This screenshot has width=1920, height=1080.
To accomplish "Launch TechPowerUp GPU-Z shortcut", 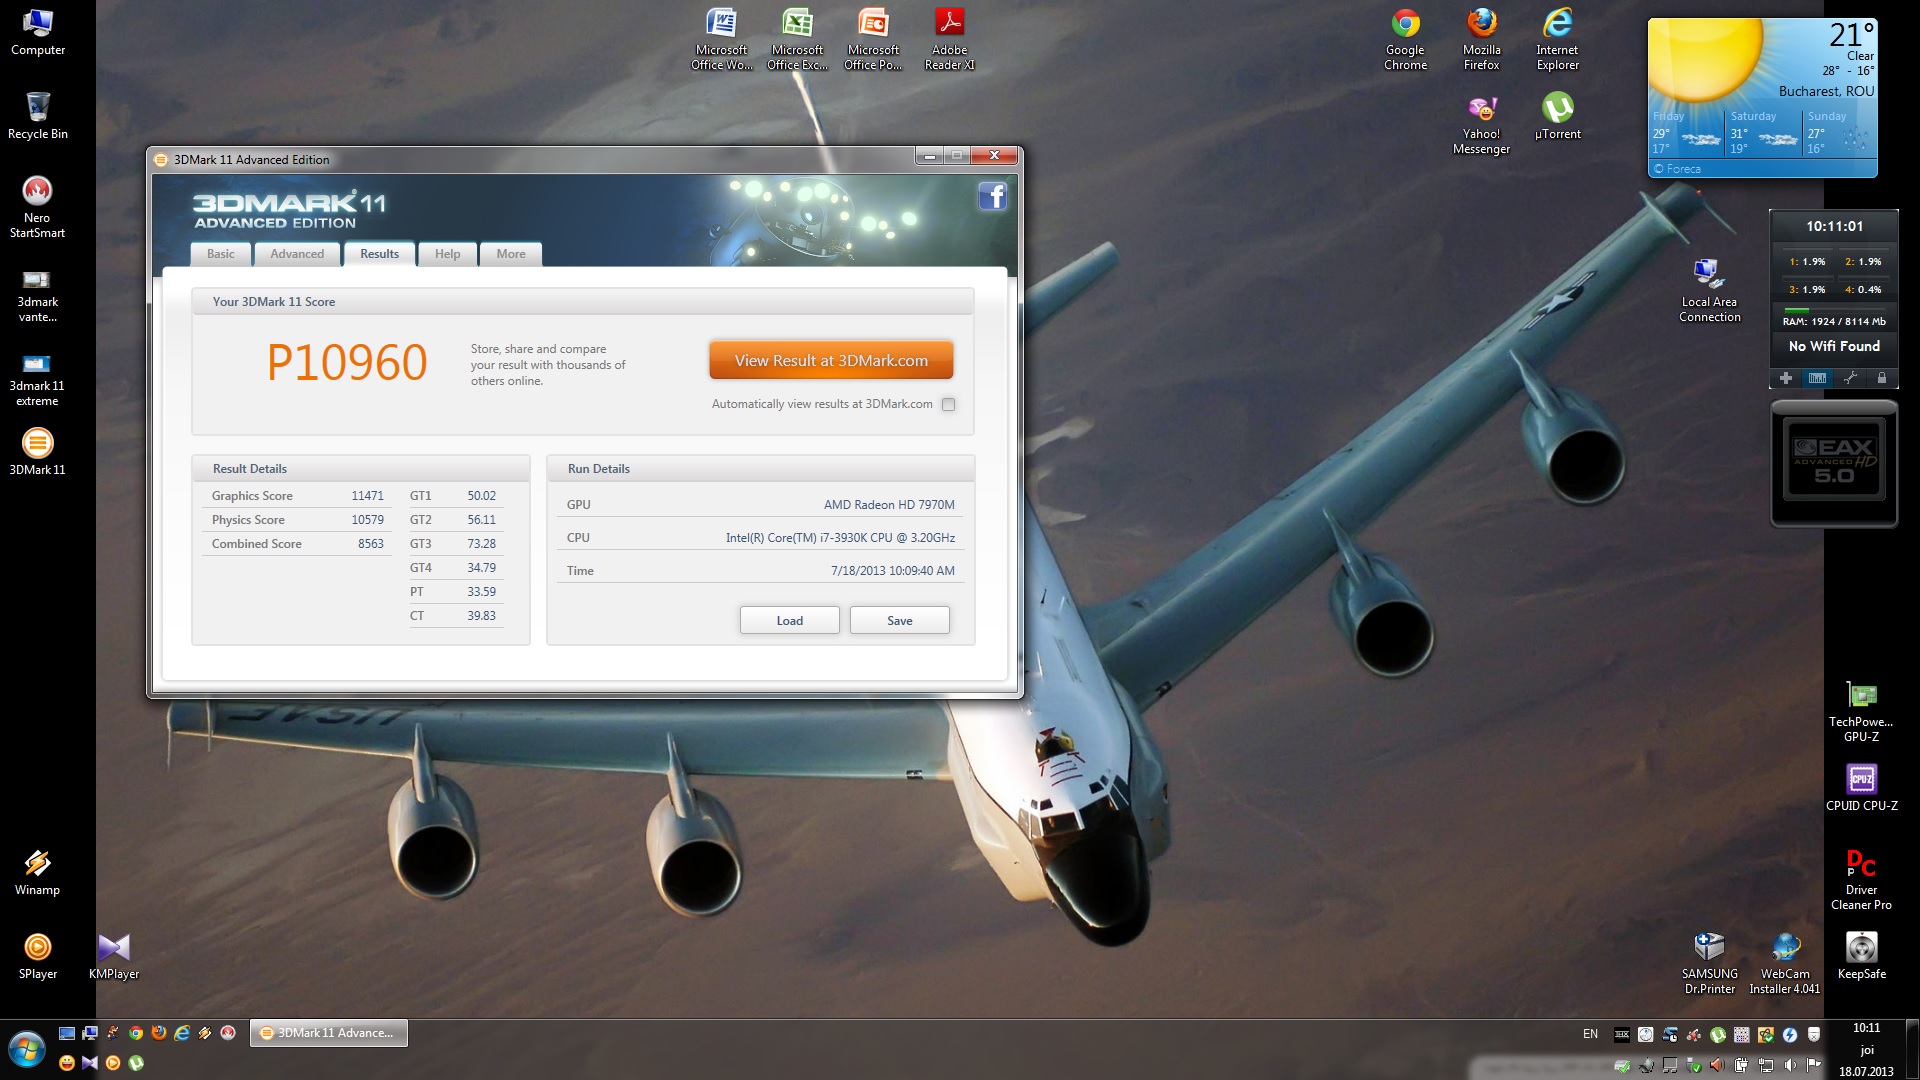I will [1861, 711].
